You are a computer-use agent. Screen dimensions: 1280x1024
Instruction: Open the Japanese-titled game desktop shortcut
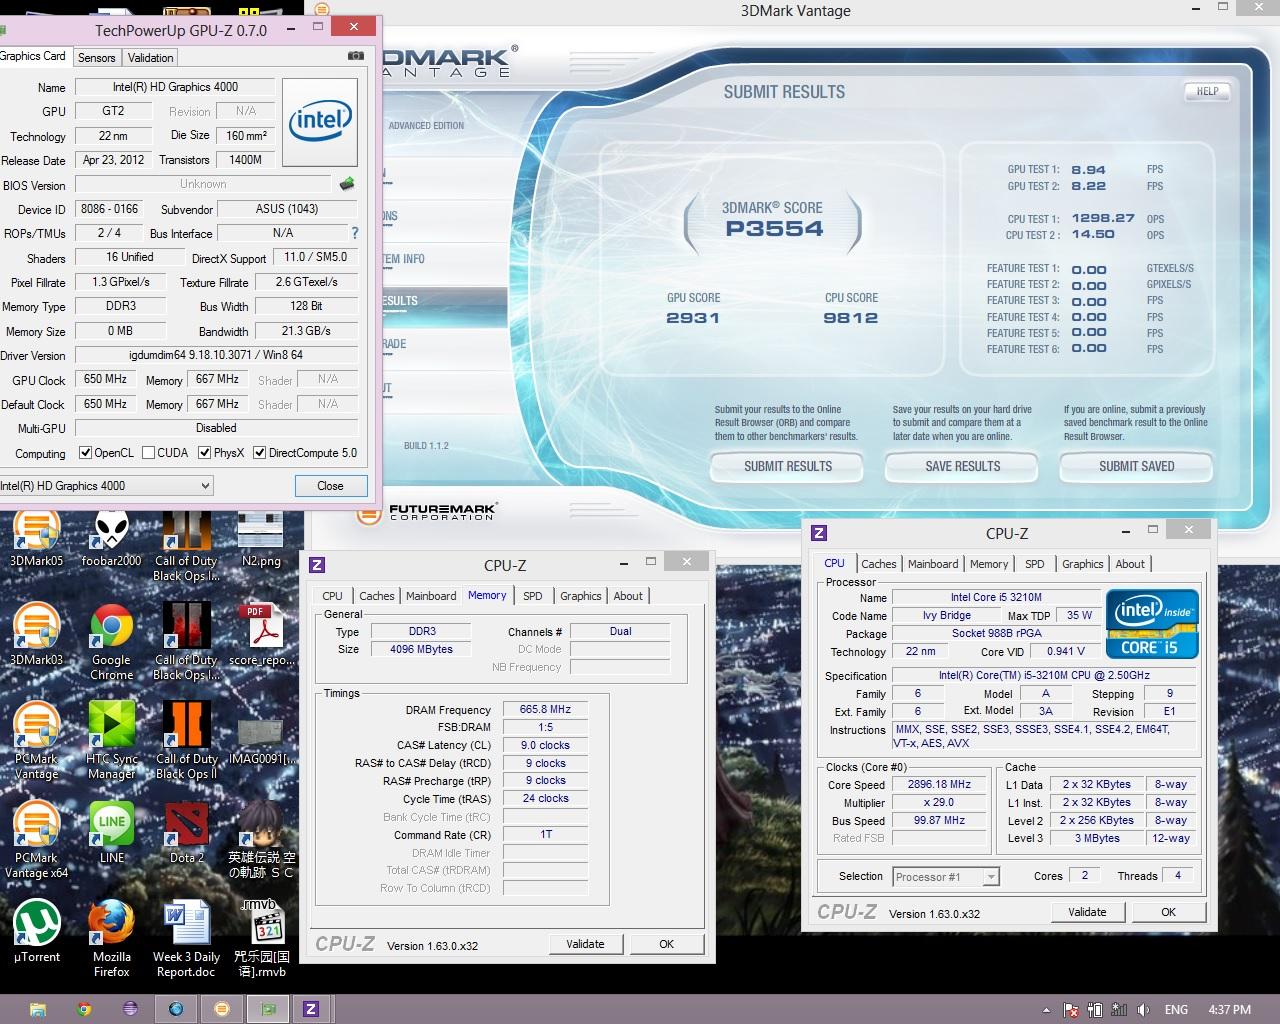[x=261, y=840]
